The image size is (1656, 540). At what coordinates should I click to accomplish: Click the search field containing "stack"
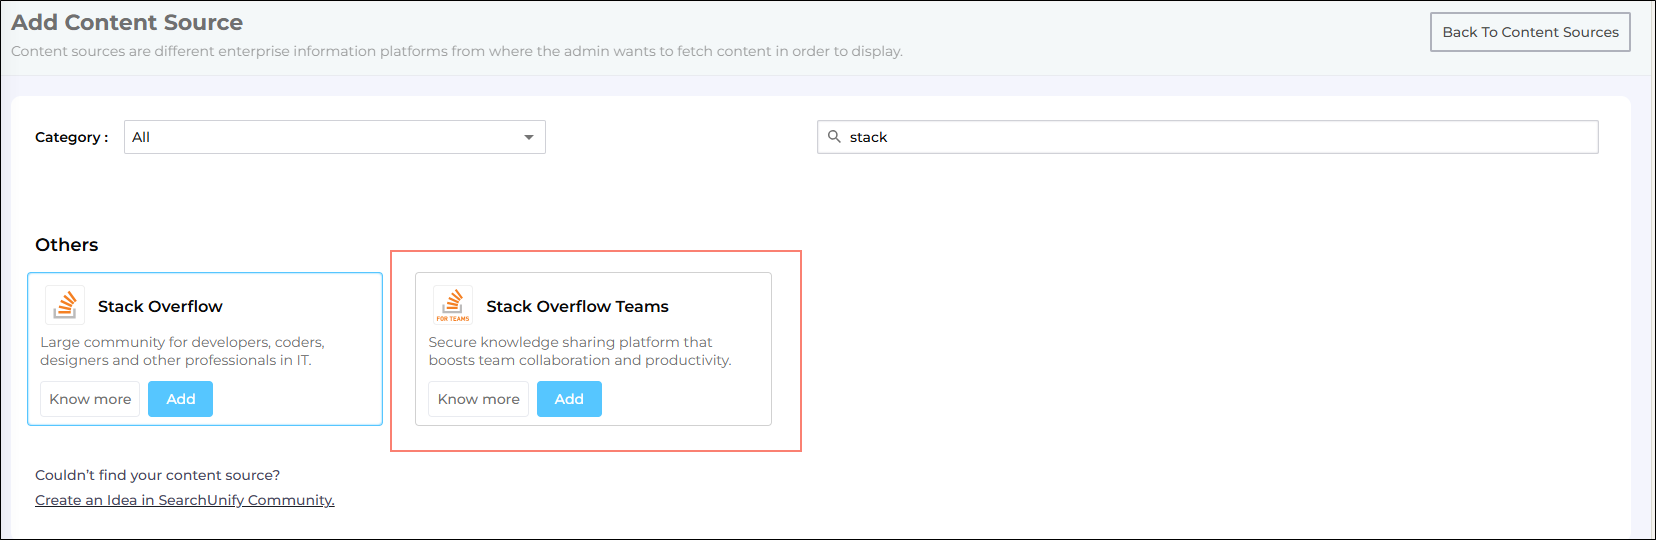tap(1220, 137)
